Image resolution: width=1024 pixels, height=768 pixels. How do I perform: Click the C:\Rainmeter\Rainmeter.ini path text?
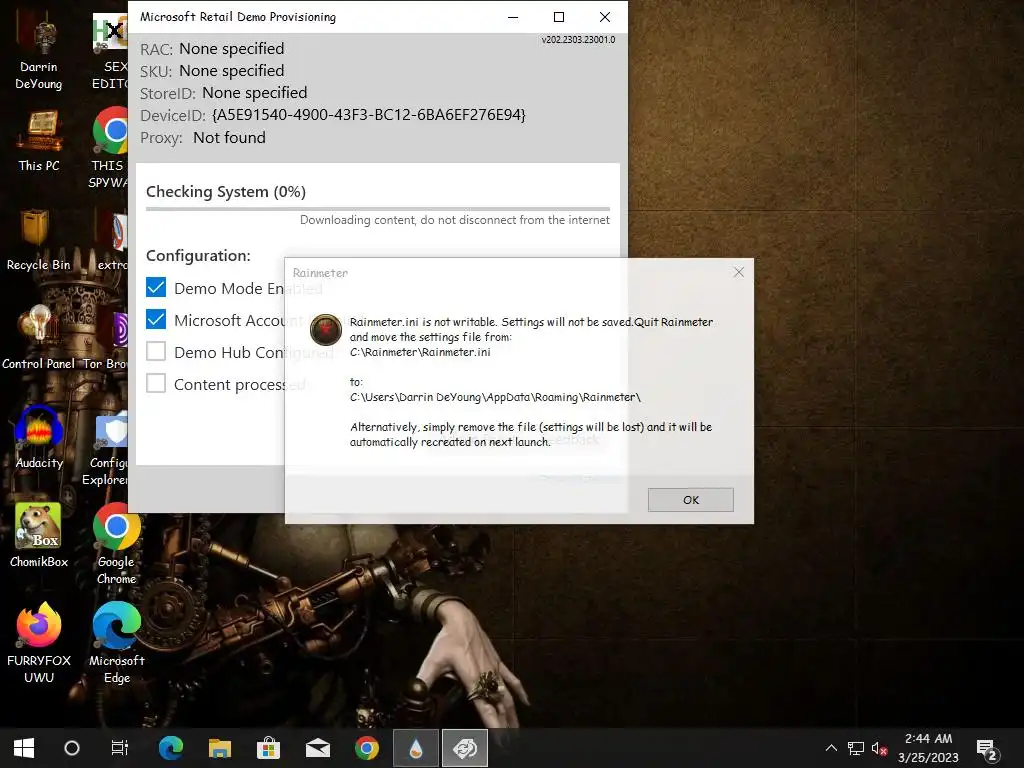click(420, 352)
